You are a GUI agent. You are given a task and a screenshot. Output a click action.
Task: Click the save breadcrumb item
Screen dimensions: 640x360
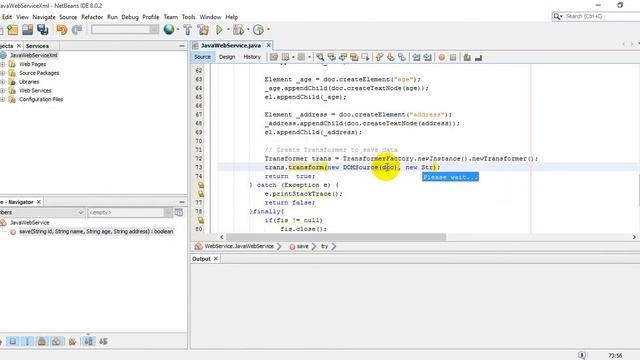click(x=302, y=246)
